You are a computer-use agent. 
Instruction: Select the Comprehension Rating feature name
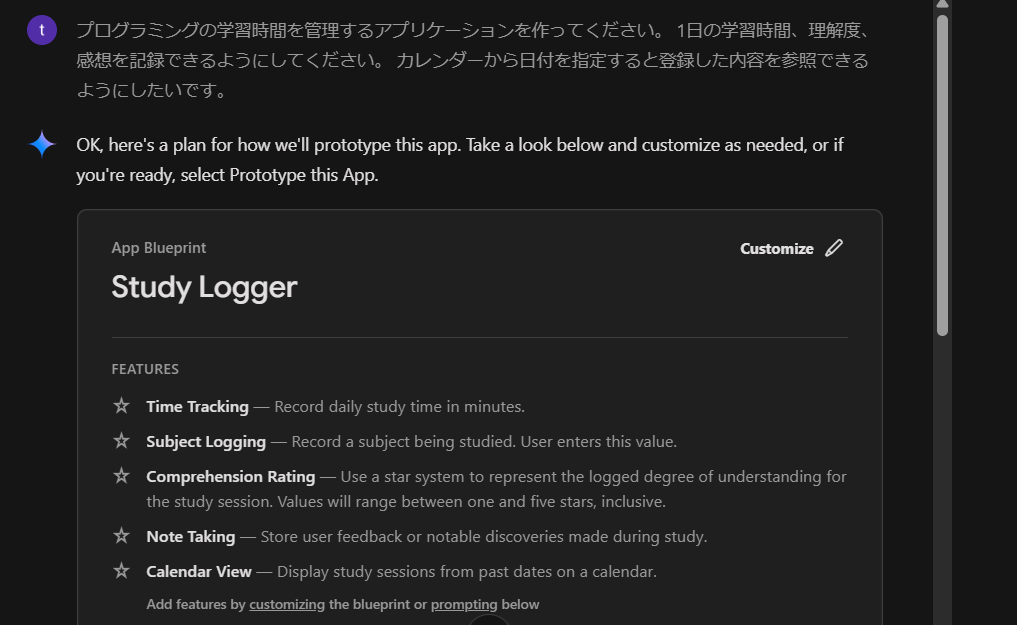click(230, 476)
